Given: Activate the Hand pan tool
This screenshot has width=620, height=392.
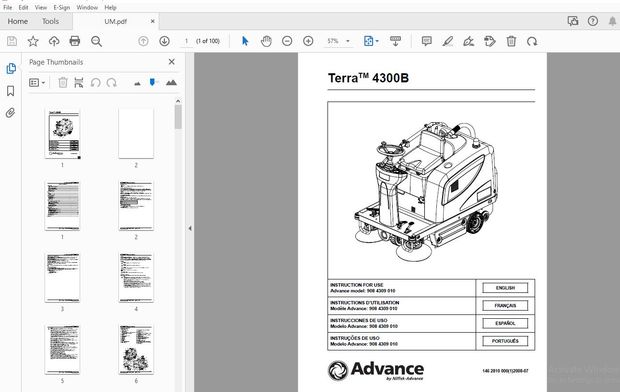Looking at the screenshot, I should [x=266, y=41].
